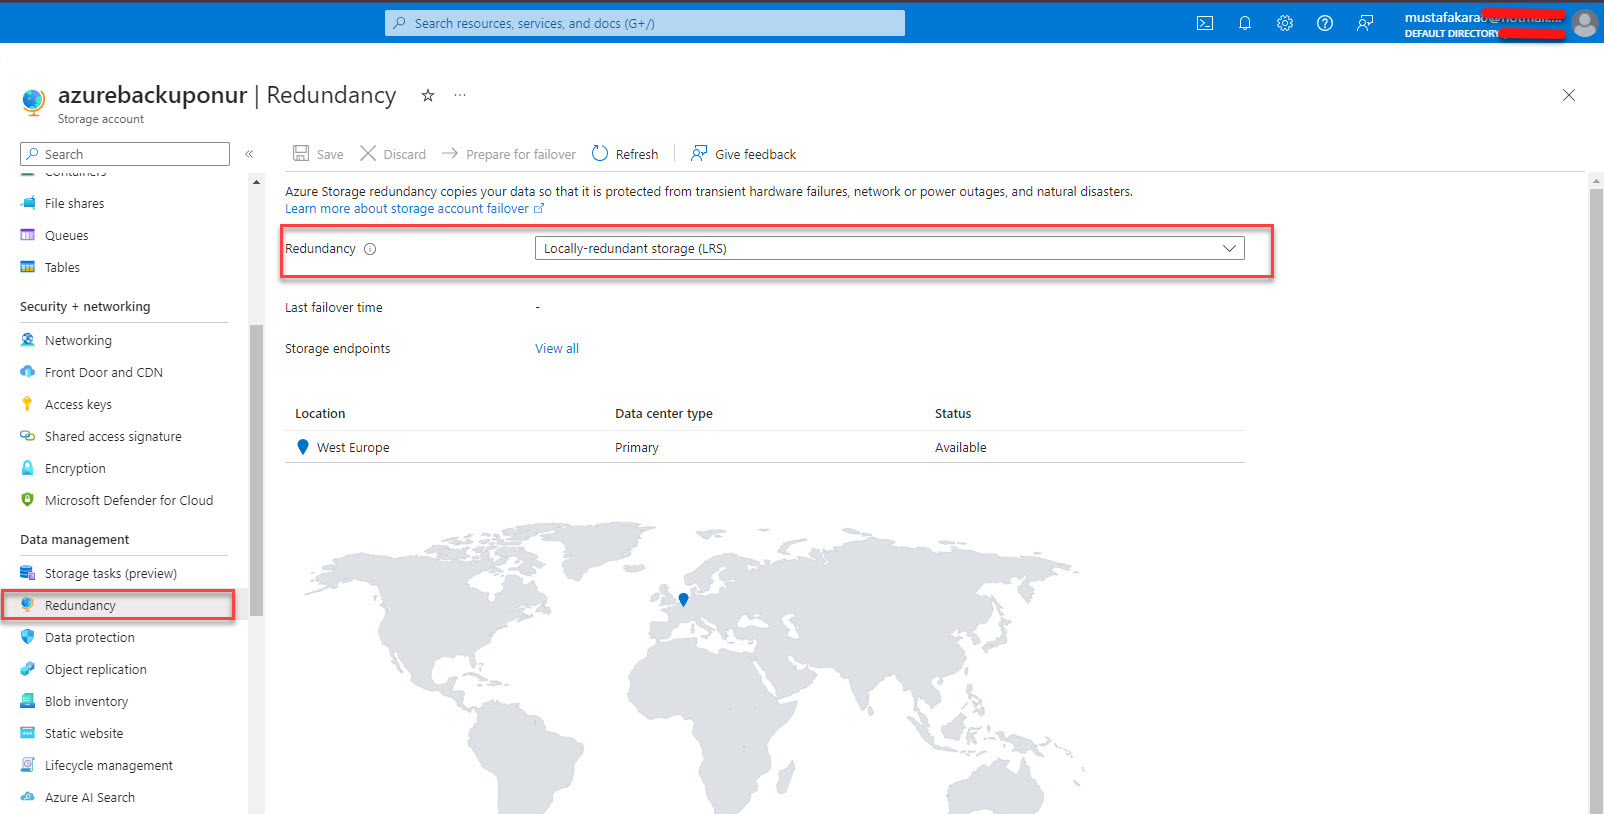Open the feedback icon in top bar

click(x=1365, y=23)
